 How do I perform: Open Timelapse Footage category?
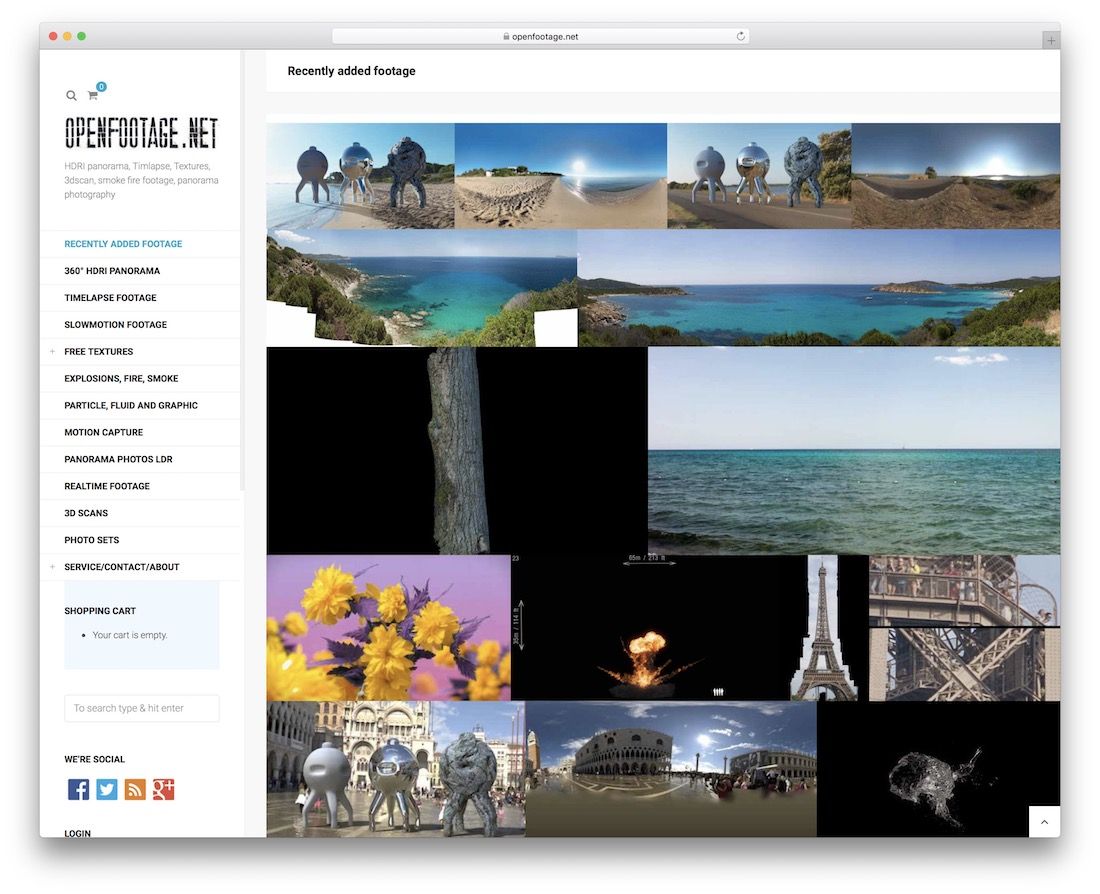pyautogui.click(x=110, y=298)
